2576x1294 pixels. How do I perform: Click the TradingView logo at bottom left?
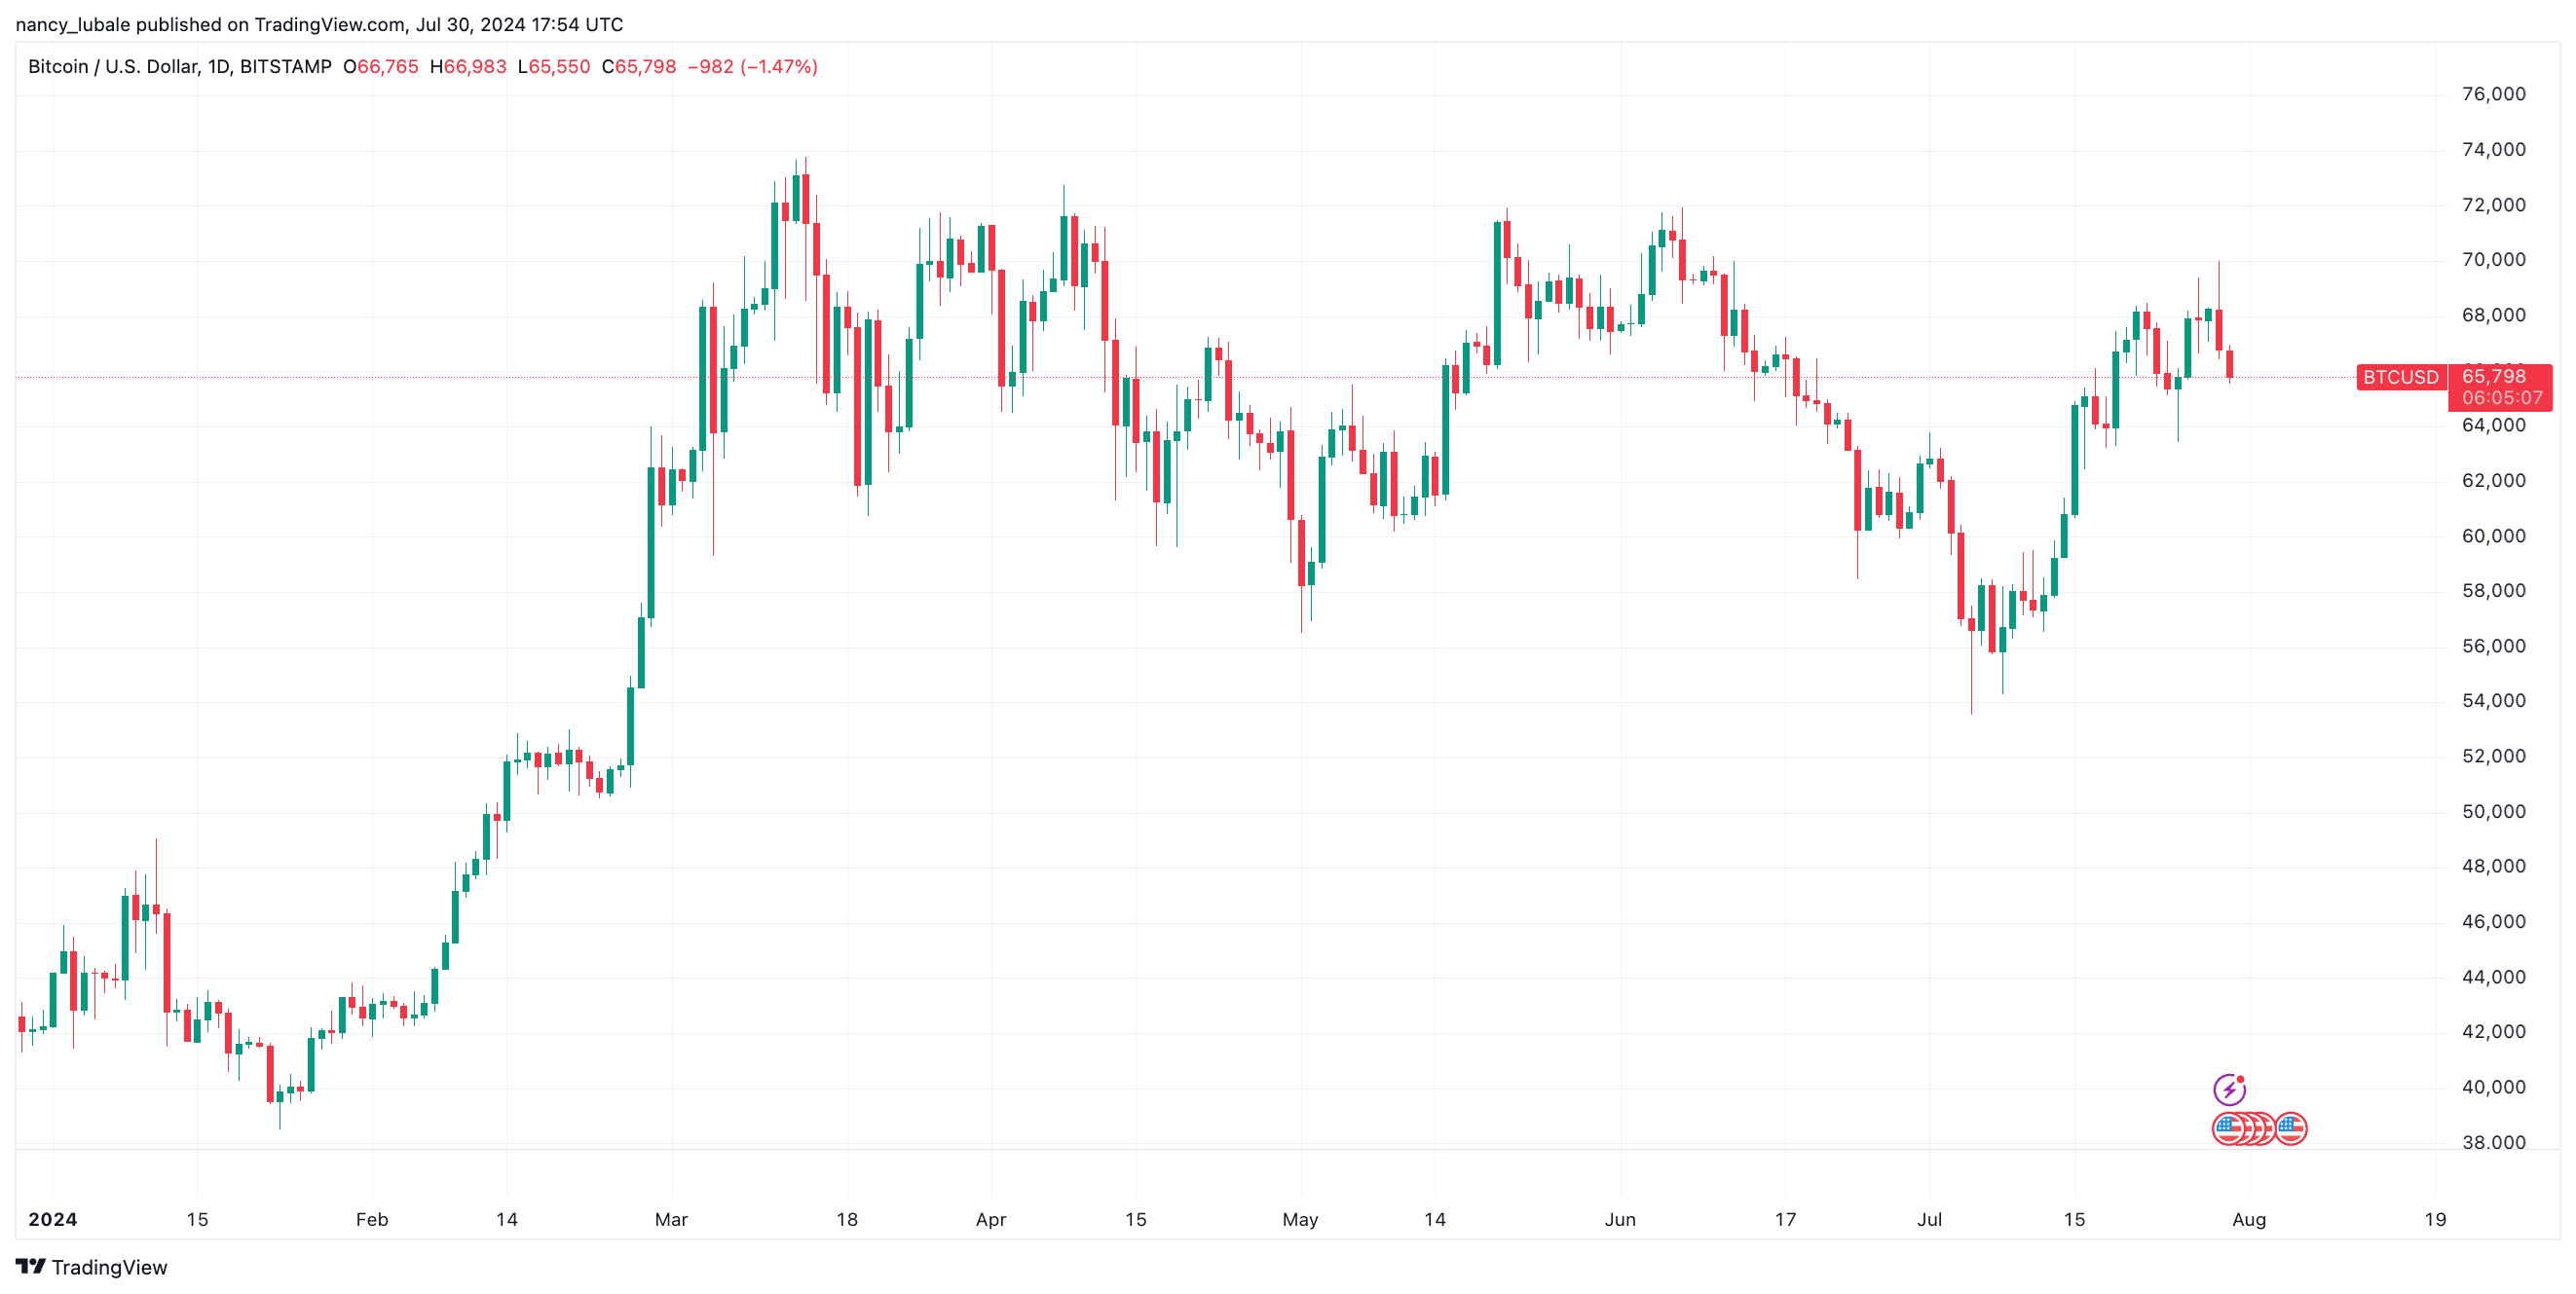click(x=92, y=1267)
